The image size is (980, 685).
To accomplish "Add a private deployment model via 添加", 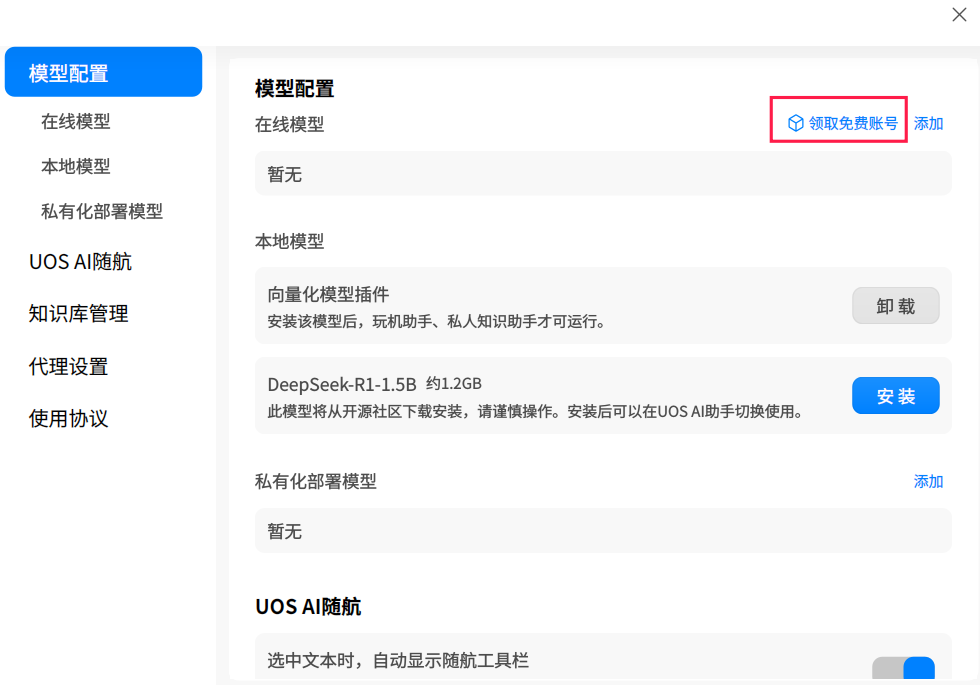I will (x=928, y=481).
